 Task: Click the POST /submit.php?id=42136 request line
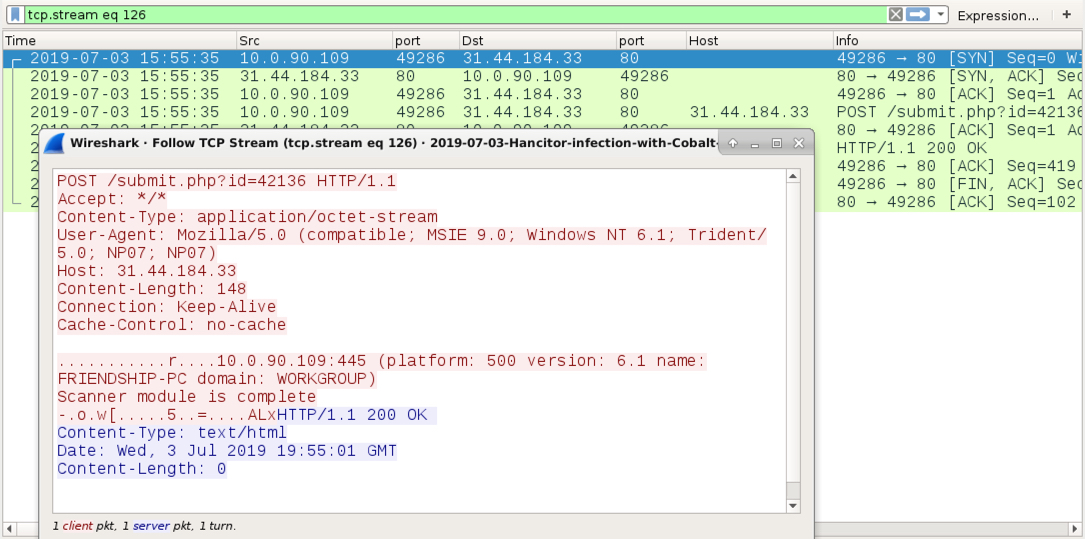pyautogui.click(x=226, y=181)
